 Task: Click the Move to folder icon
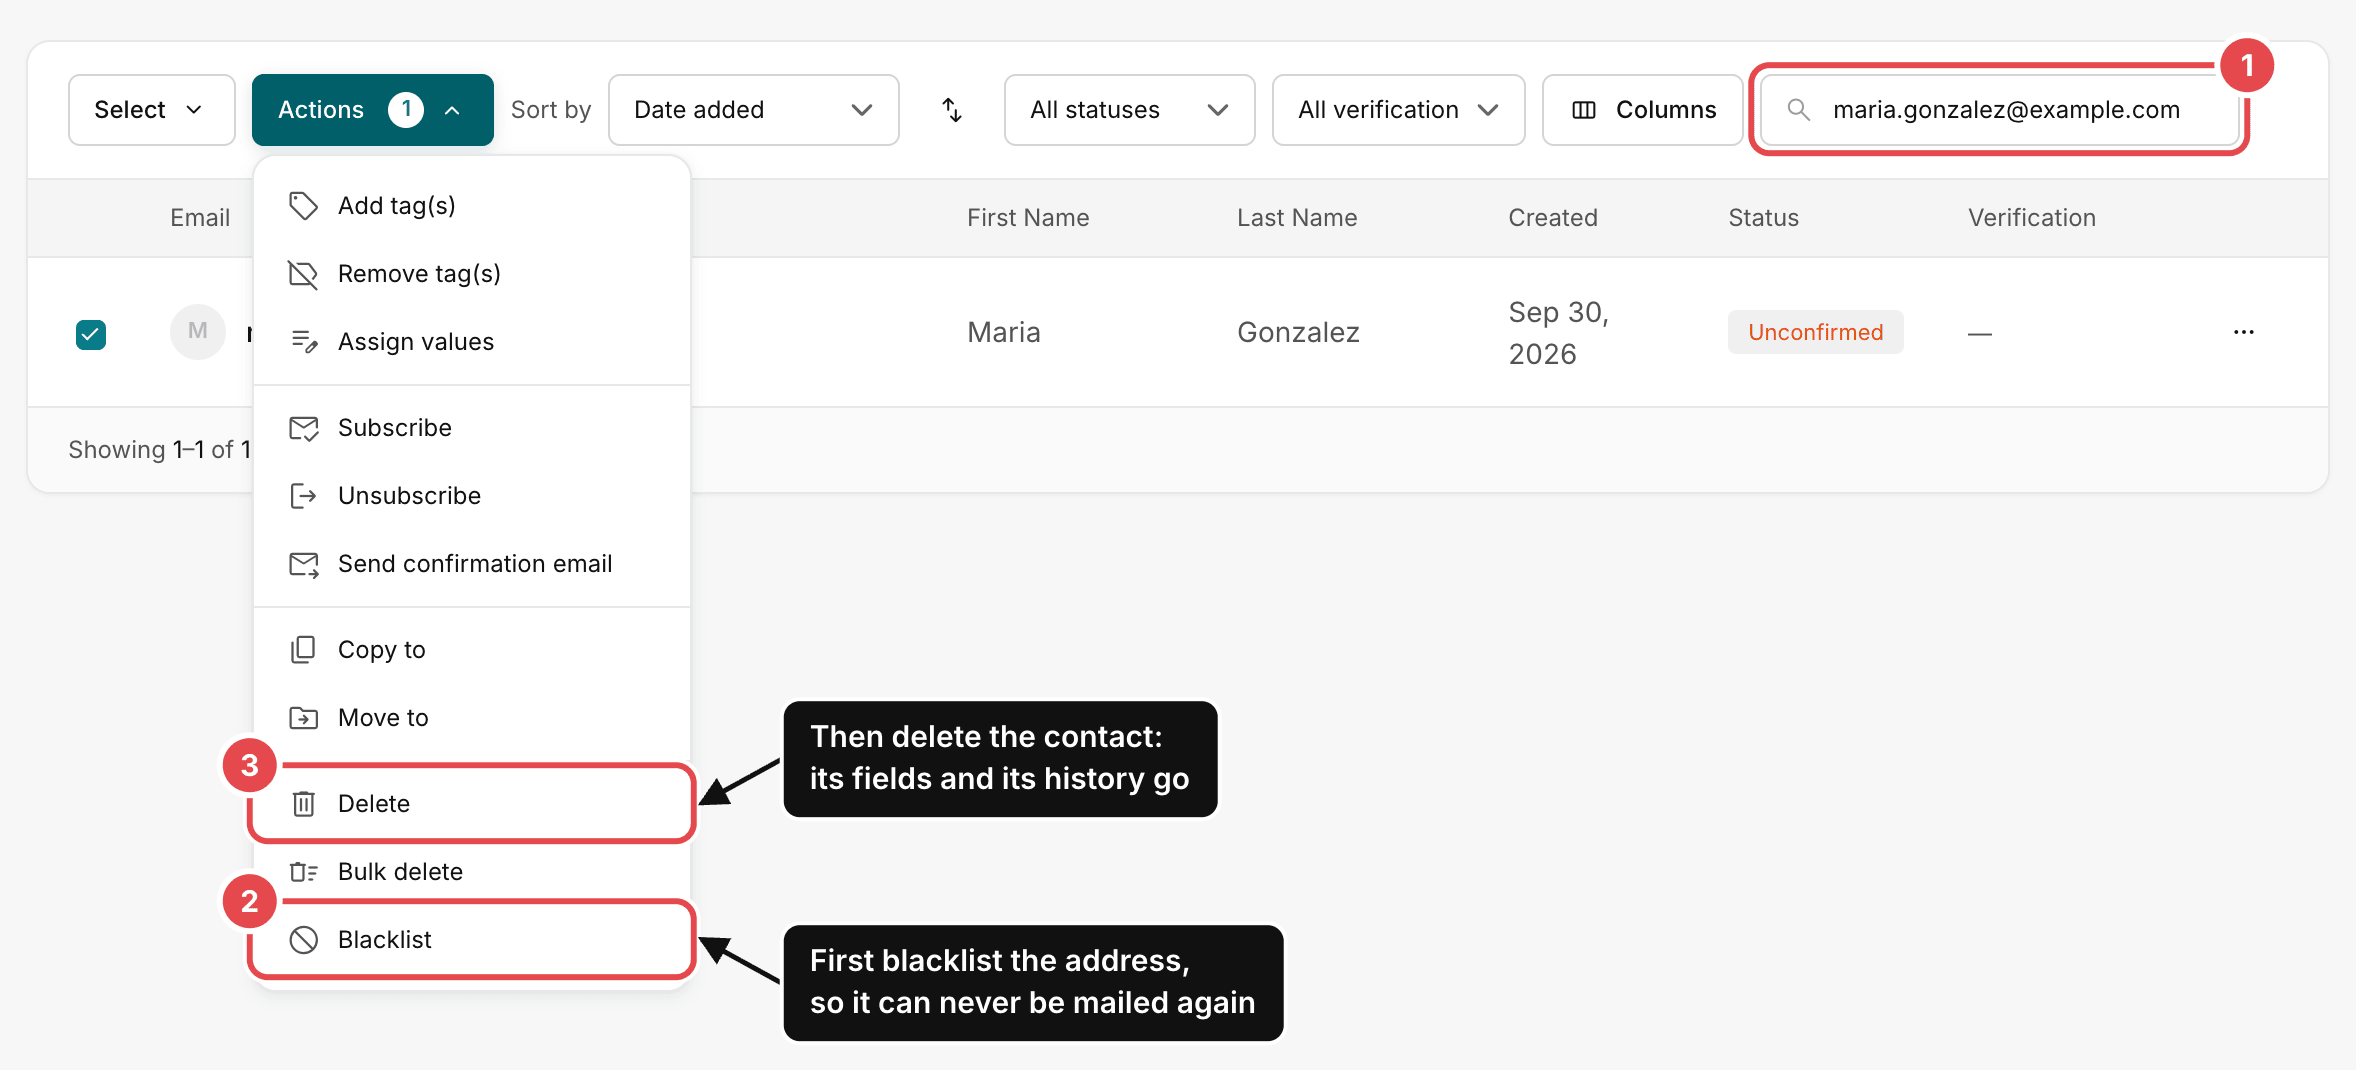point(303,718)
